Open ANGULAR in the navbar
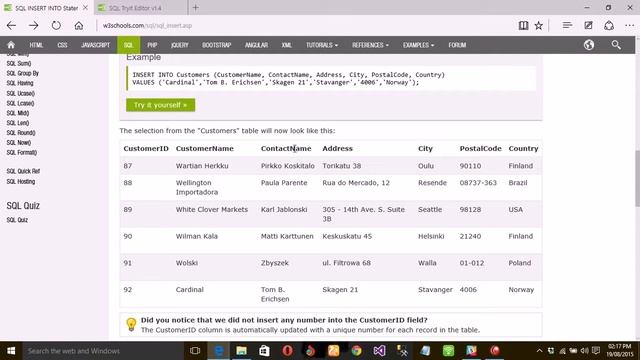 coord(256,45)
